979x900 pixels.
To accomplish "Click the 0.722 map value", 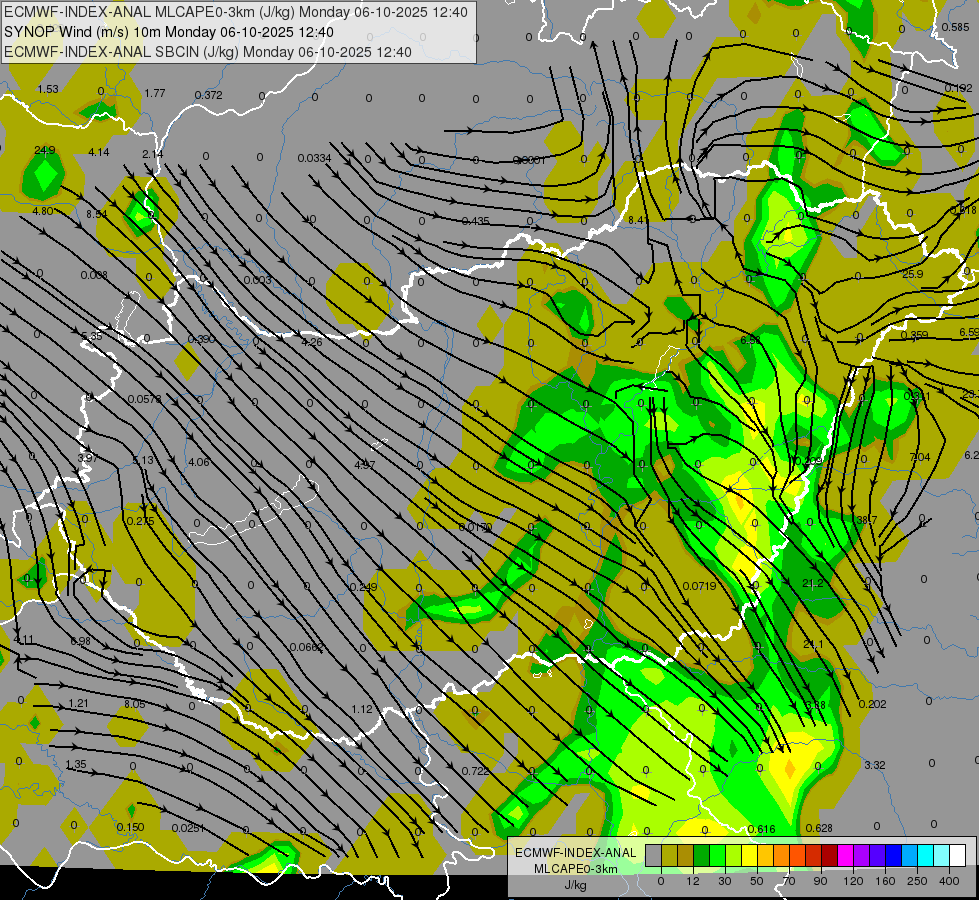I will pyautogui.click(x=475, y=771).
